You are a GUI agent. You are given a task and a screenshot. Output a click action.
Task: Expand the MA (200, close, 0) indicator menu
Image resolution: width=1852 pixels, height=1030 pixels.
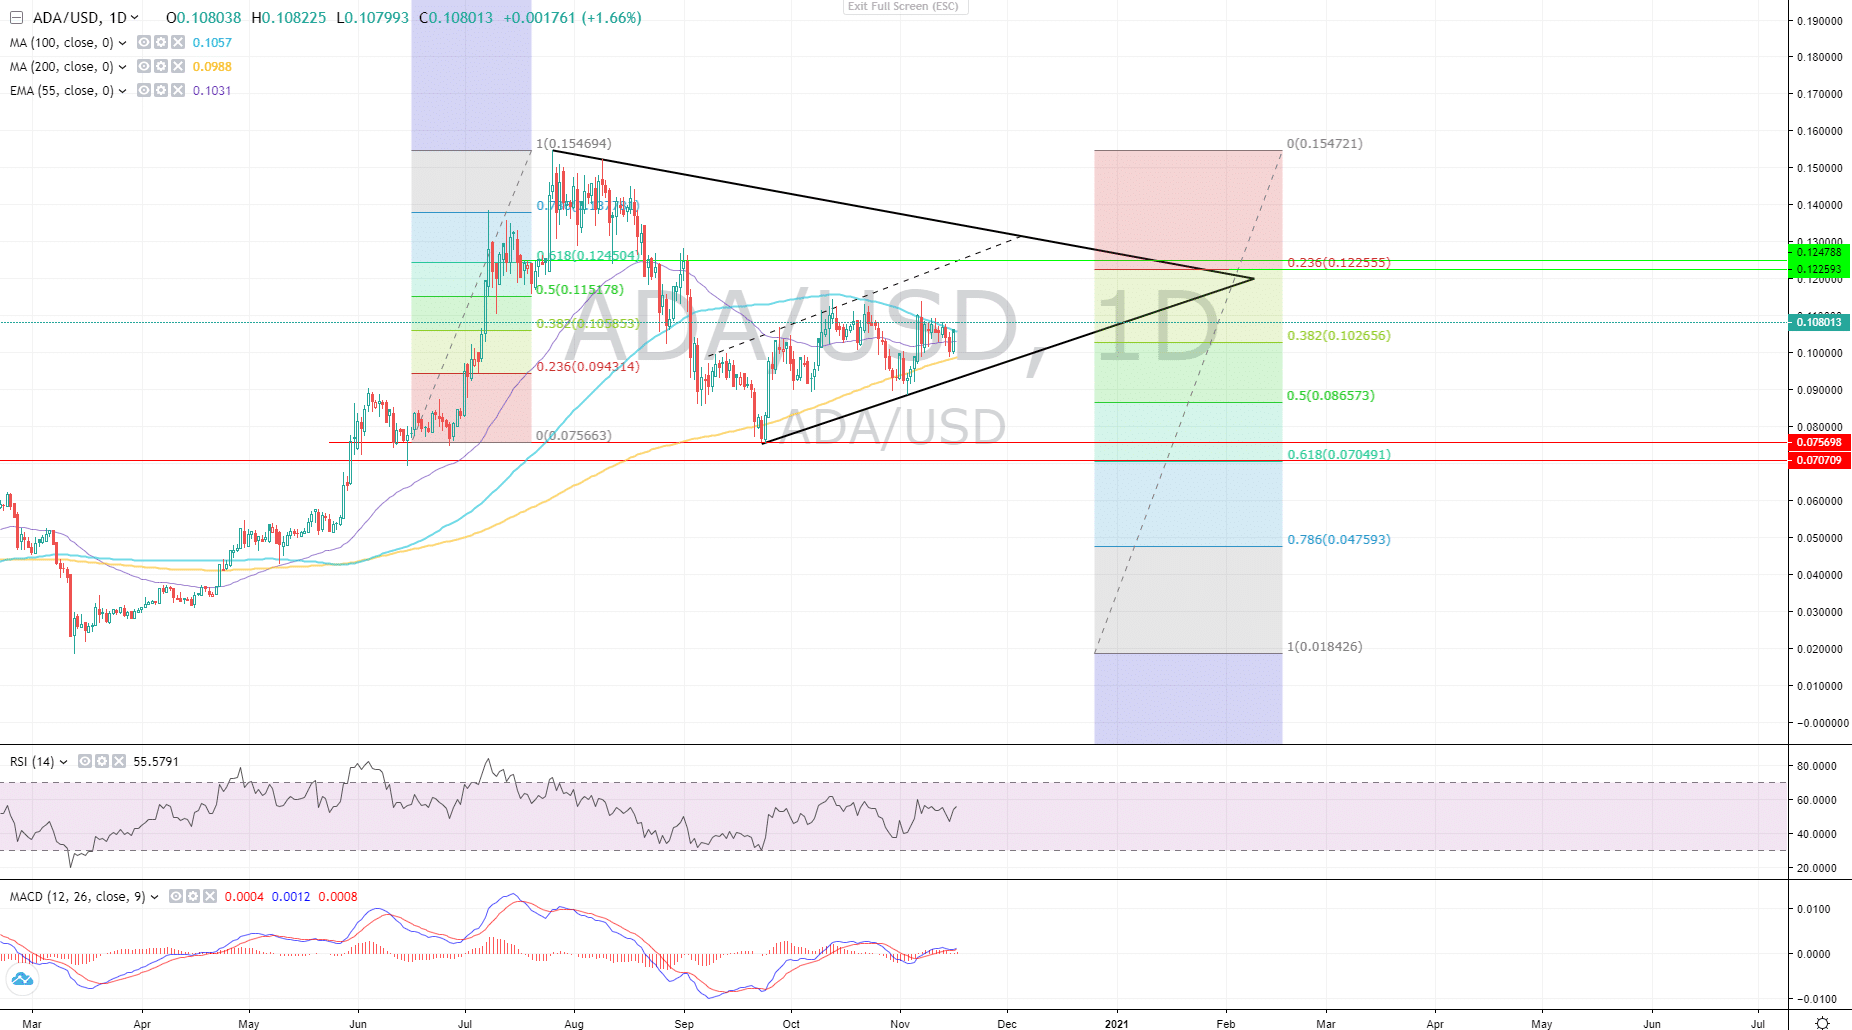click(x=122, y=67)
